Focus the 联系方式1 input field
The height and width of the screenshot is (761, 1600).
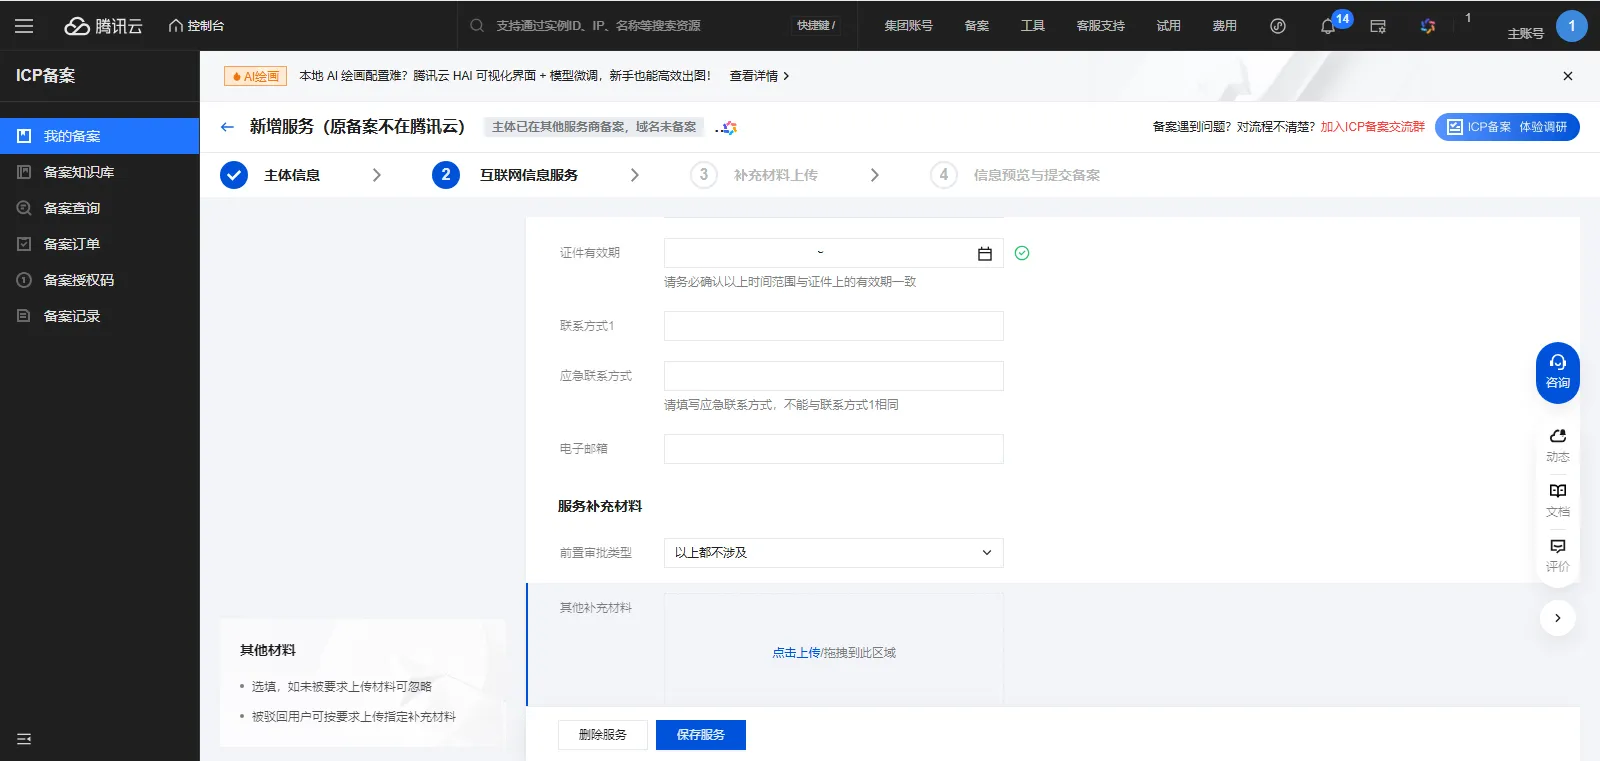pos(834,326)
